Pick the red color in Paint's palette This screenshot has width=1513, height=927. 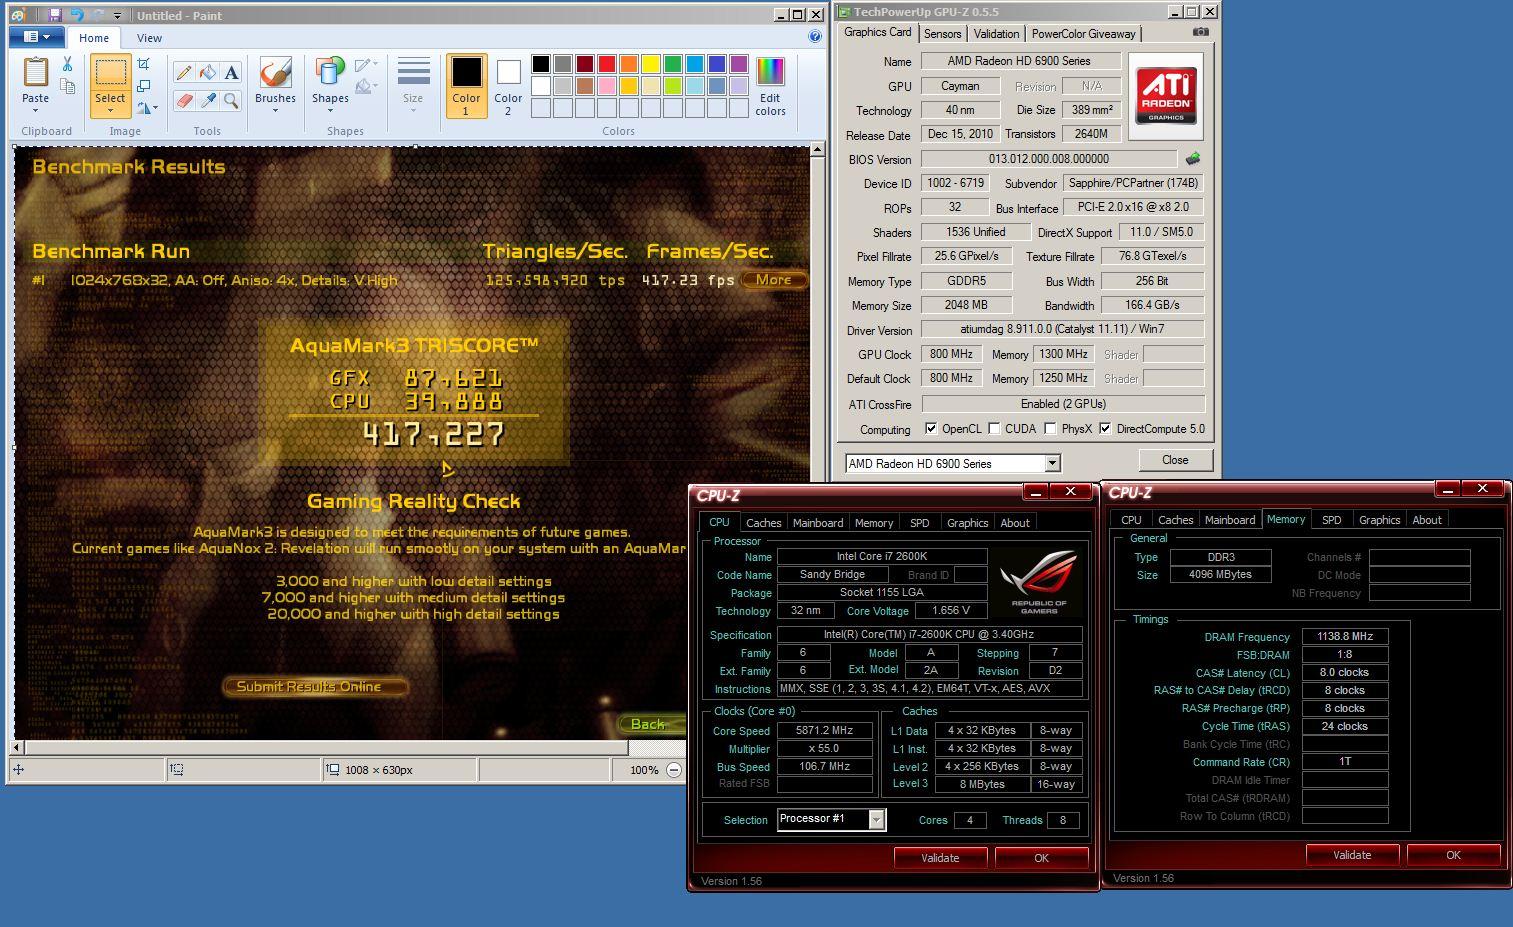coord(606,64)
